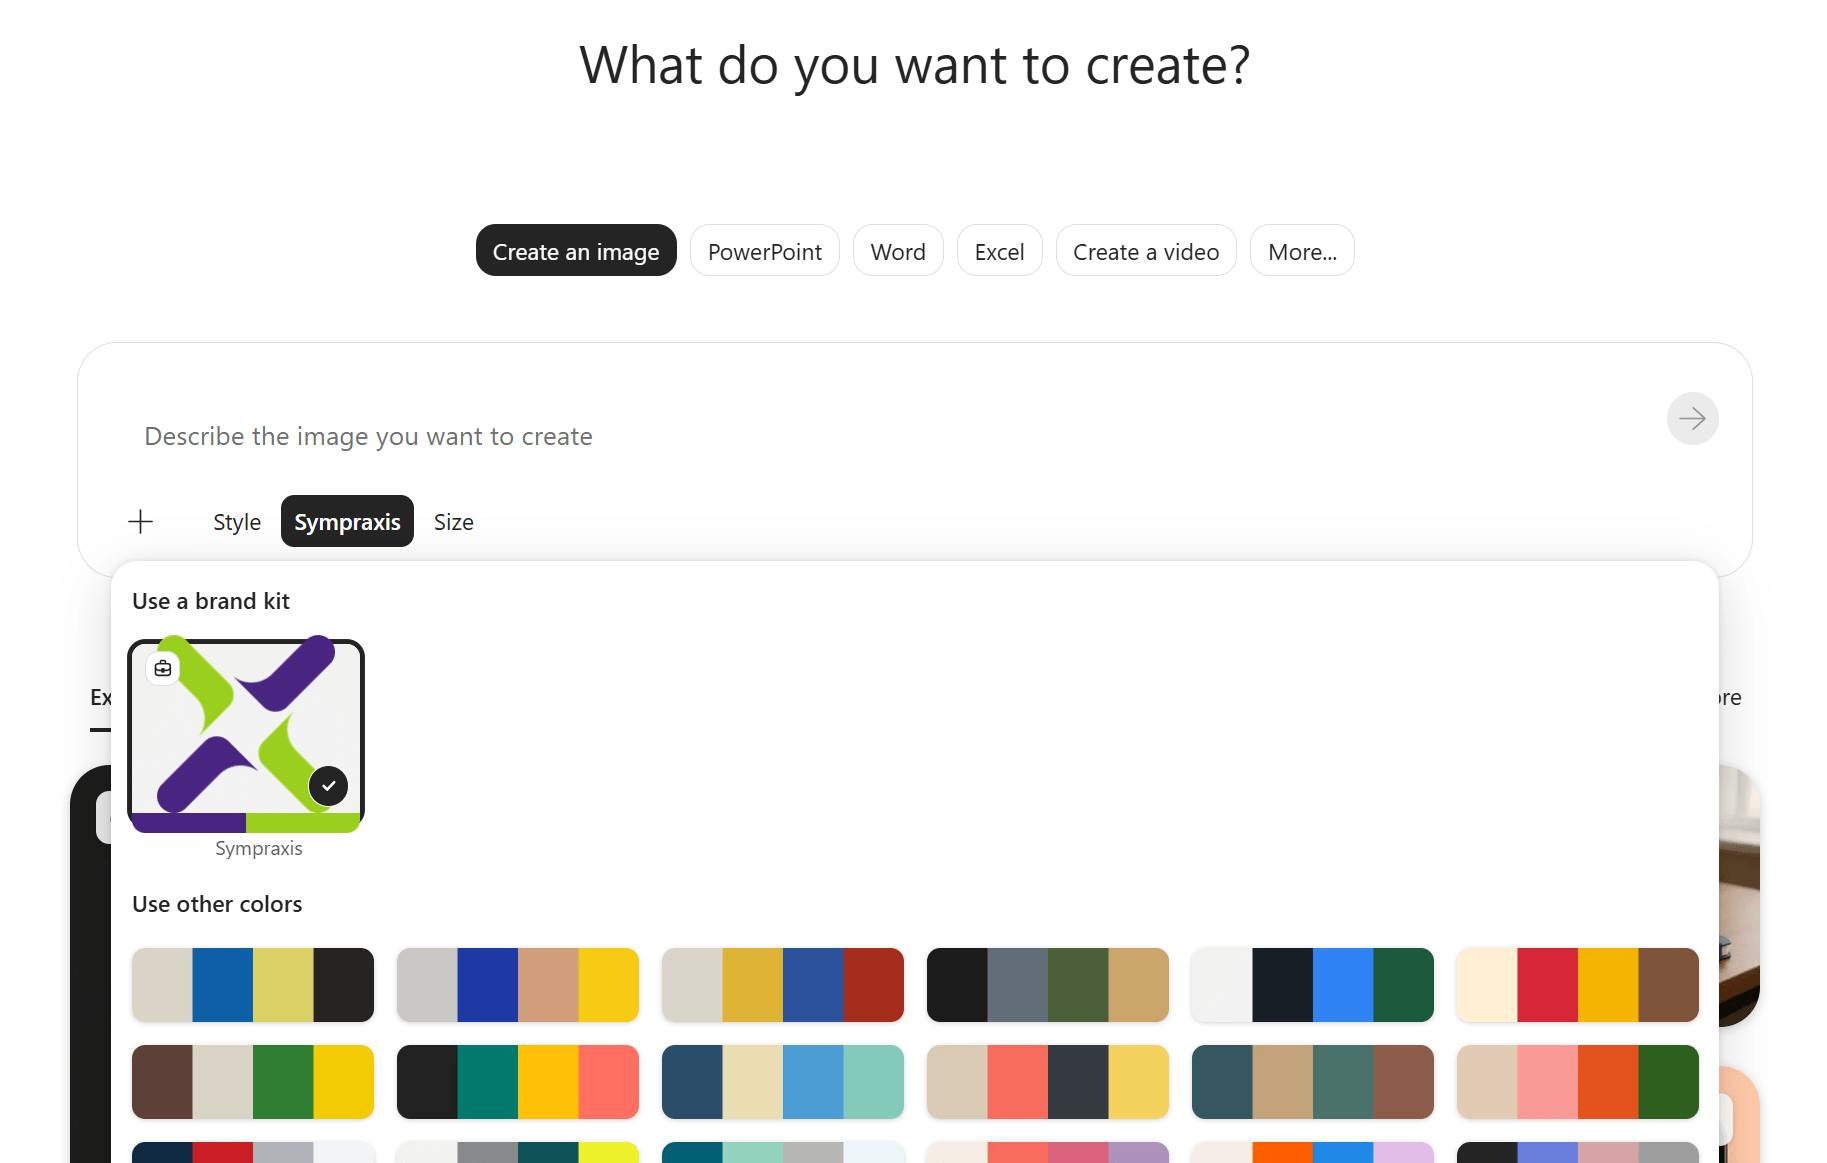Screen dimensions: 1827x1163
Task: Click the brand kit briefcase icon
Action: 163,668
